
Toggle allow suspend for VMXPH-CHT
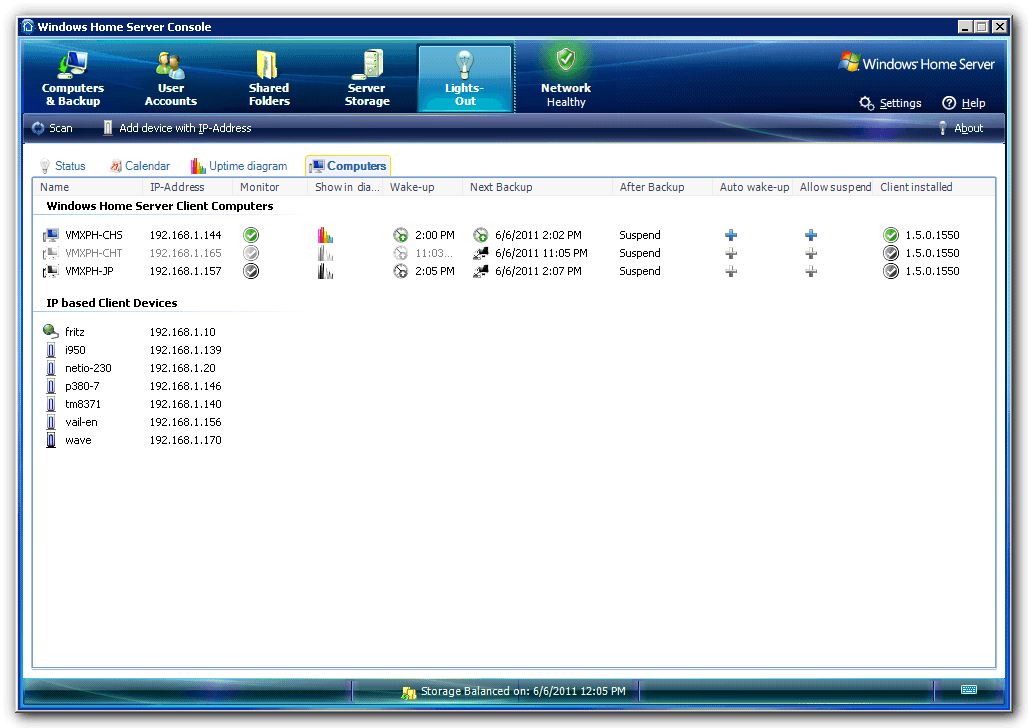point(811,253)
